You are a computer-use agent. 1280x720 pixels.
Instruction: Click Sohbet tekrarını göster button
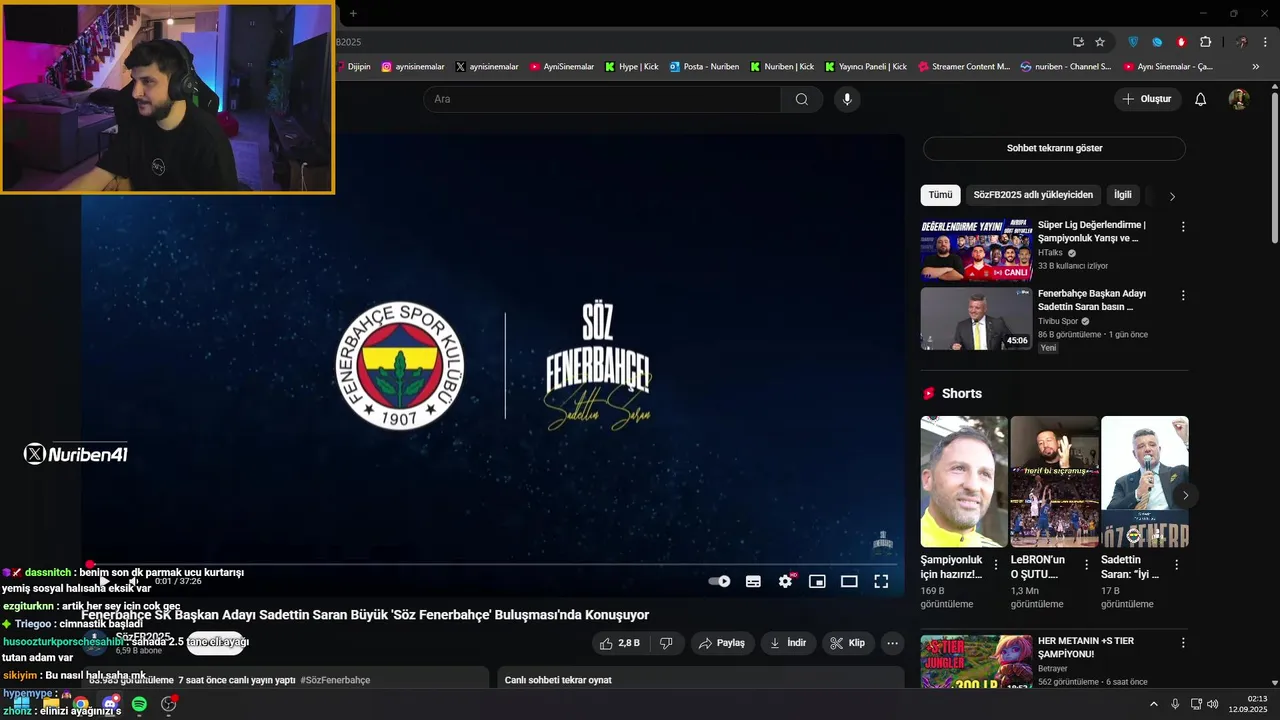click(x=1054, y=148)
